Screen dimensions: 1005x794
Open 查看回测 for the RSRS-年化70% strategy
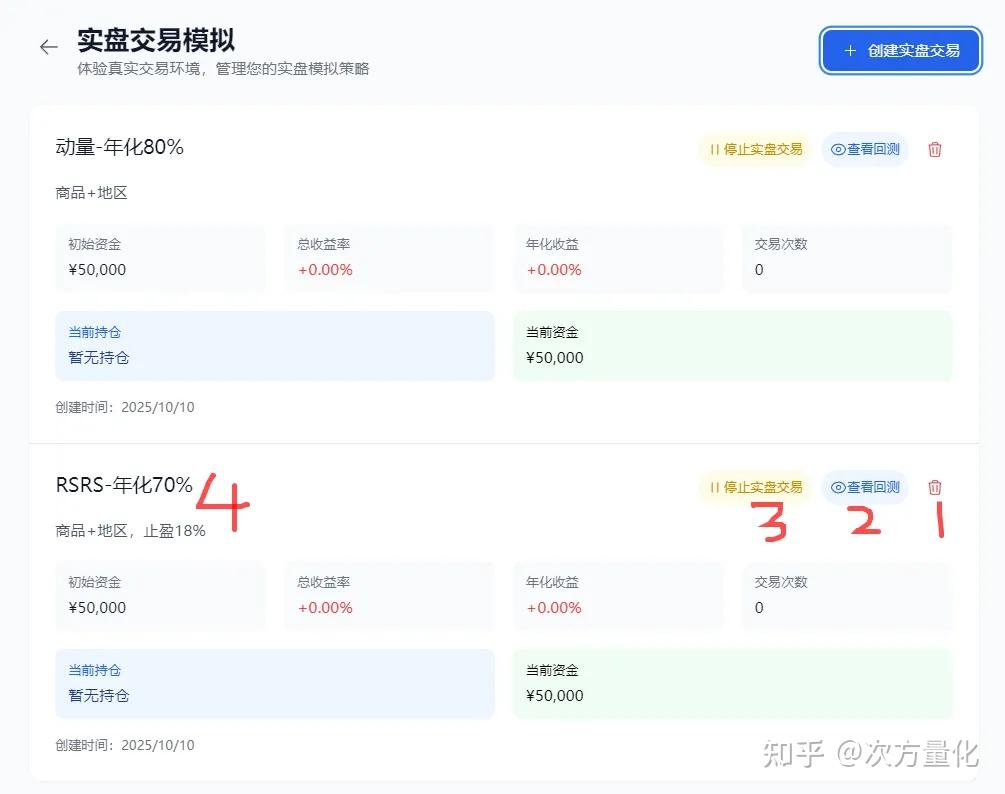pos(865,488)
